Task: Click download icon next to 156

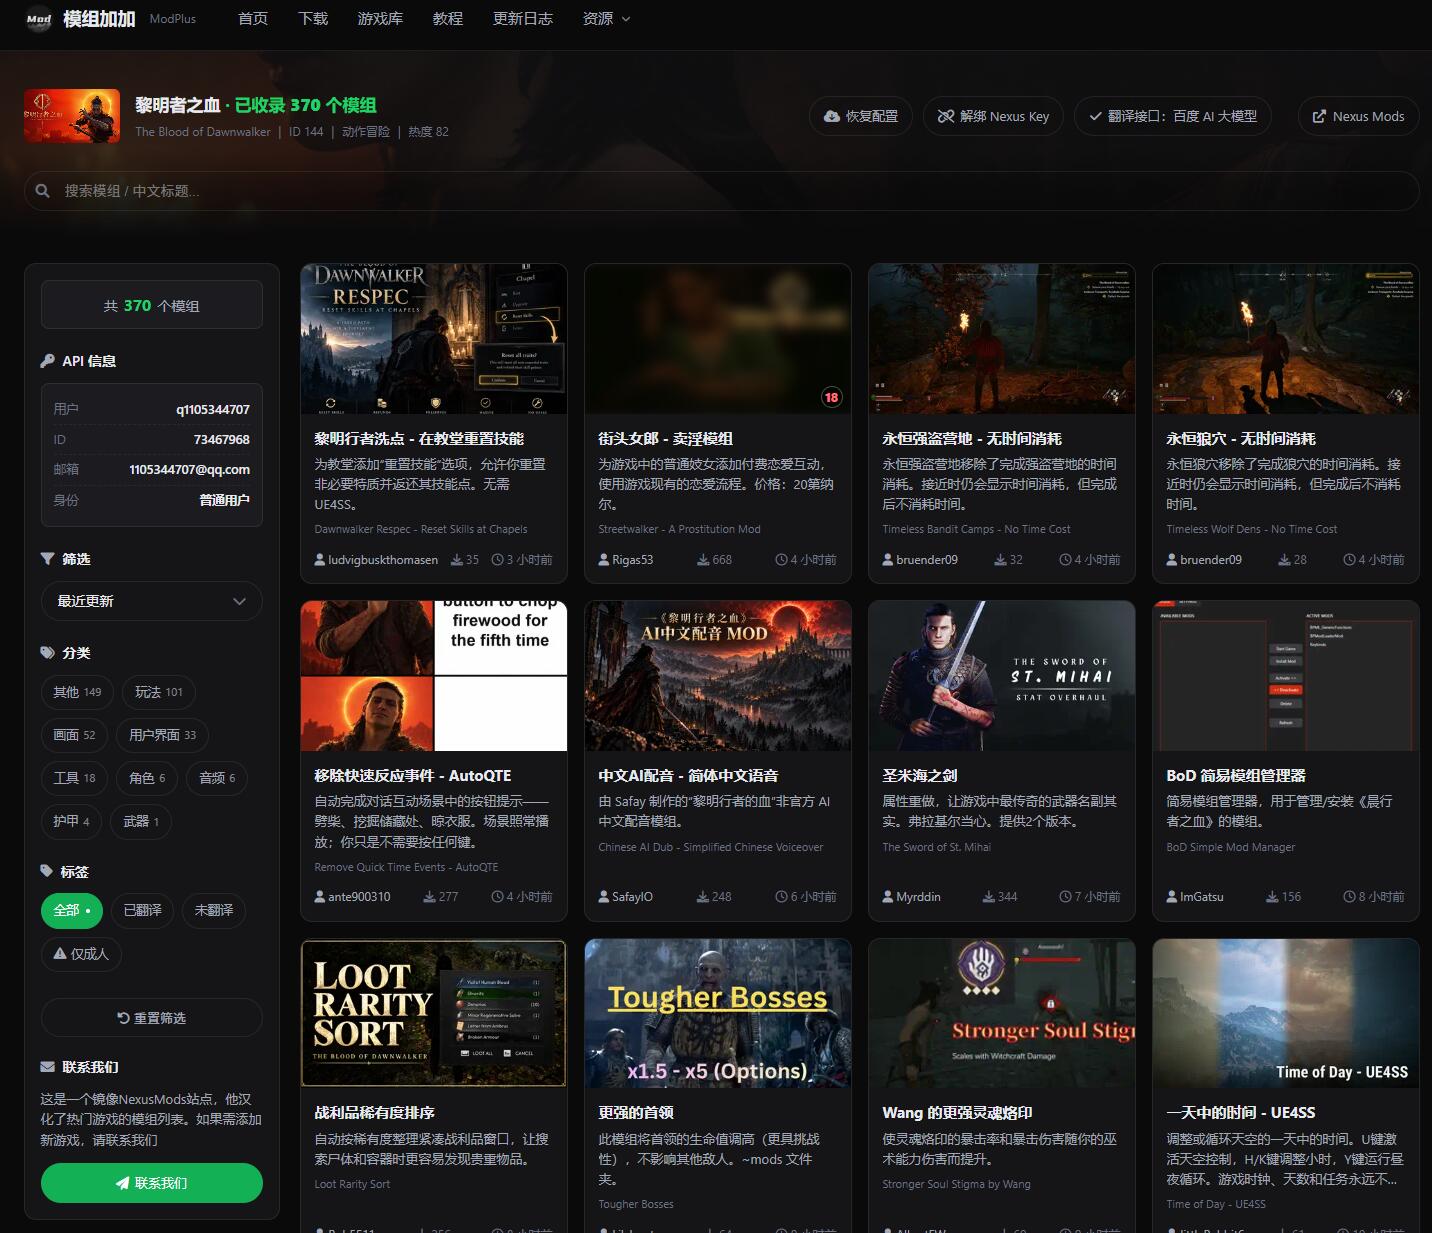Action: tap(1271, 897)
